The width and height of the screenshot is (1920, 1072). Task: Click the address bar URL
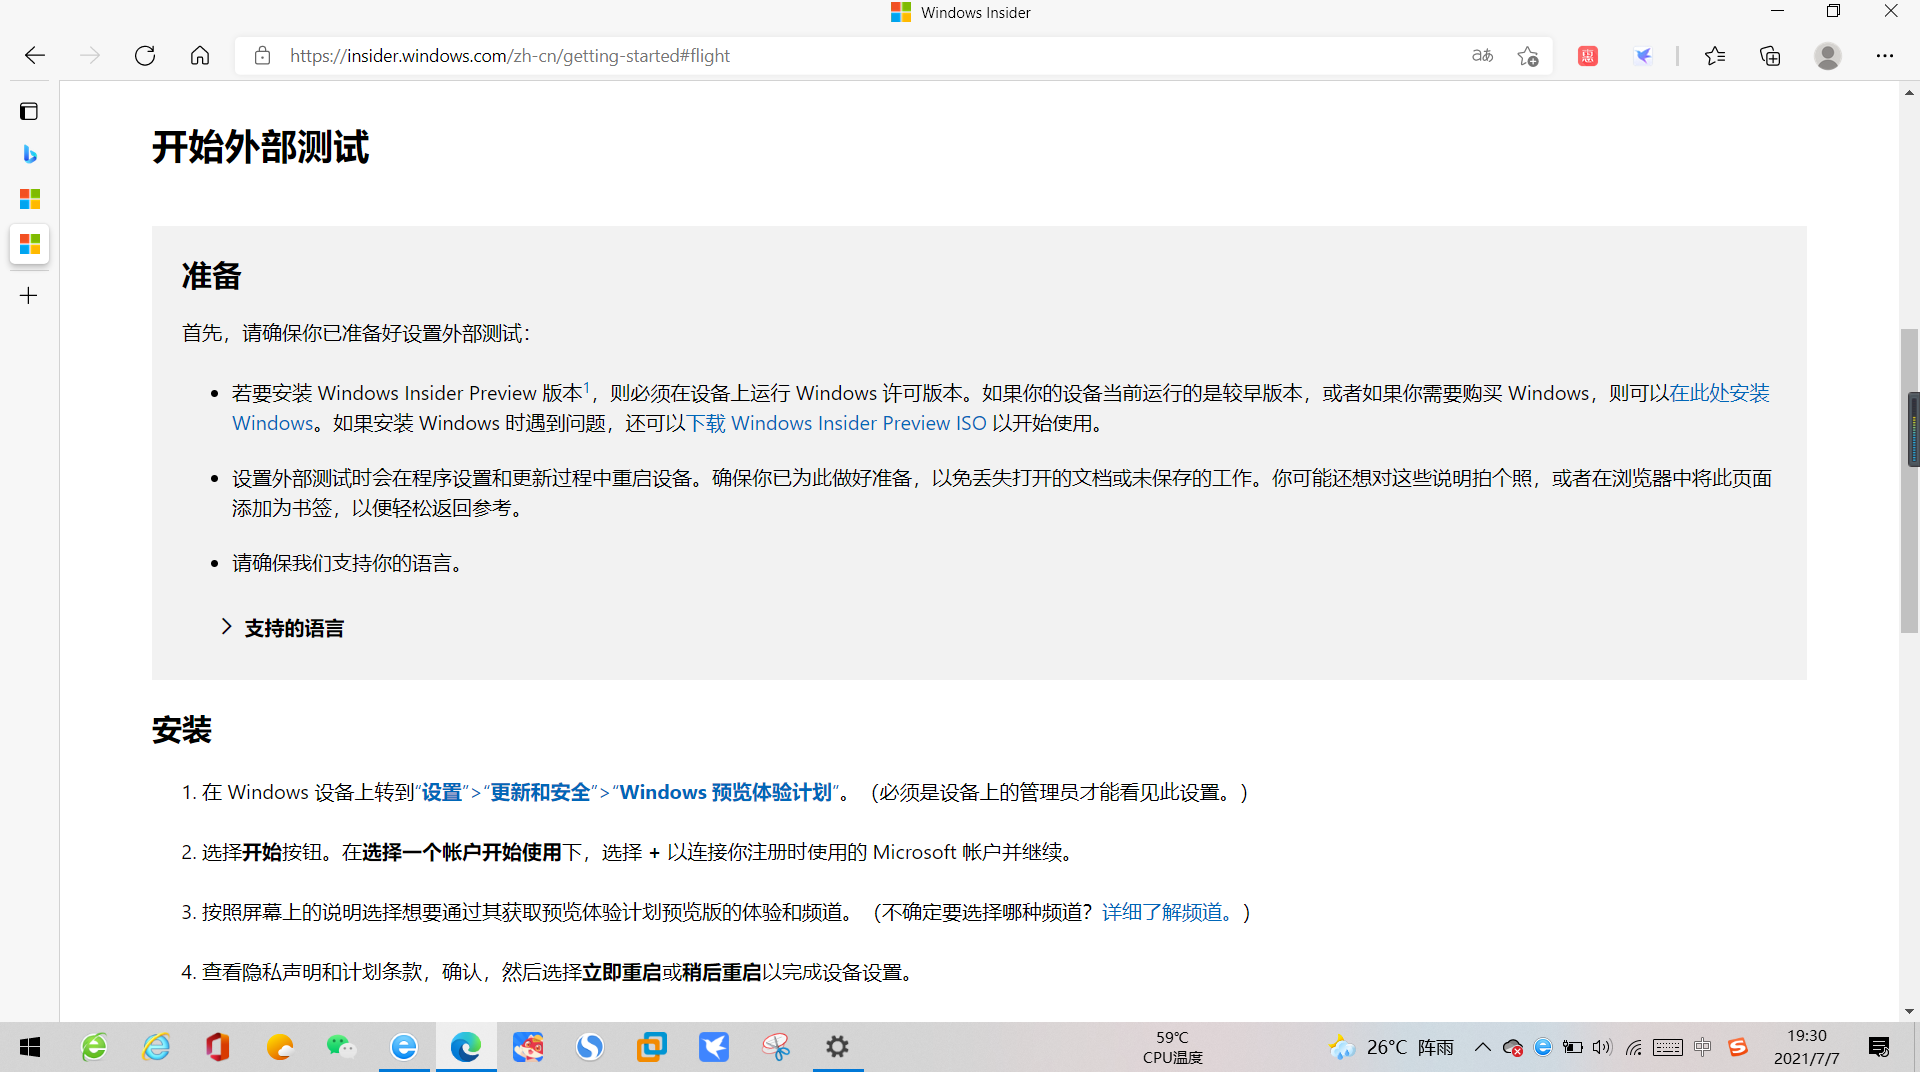click(510, 56)
